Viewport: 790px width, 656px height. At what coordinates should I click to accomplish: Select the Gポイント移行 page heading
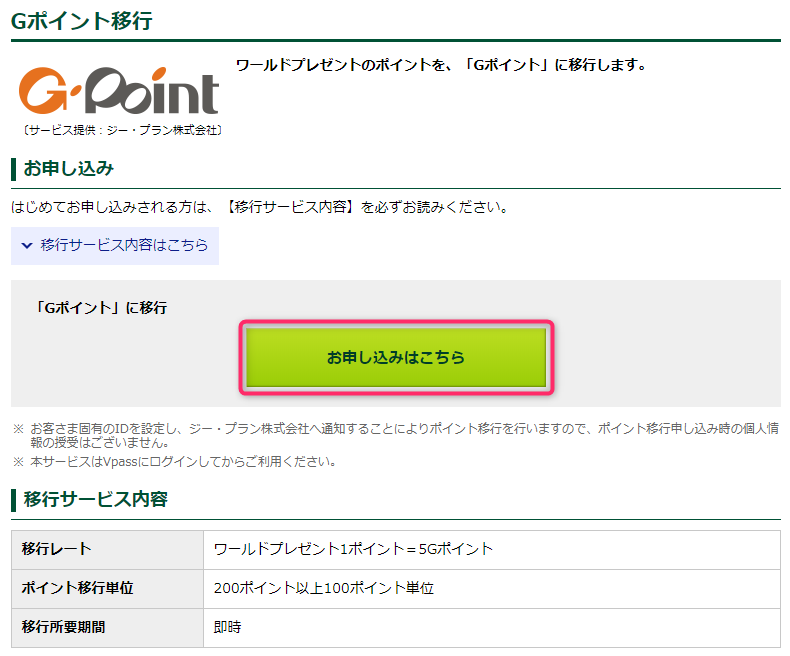82,21
